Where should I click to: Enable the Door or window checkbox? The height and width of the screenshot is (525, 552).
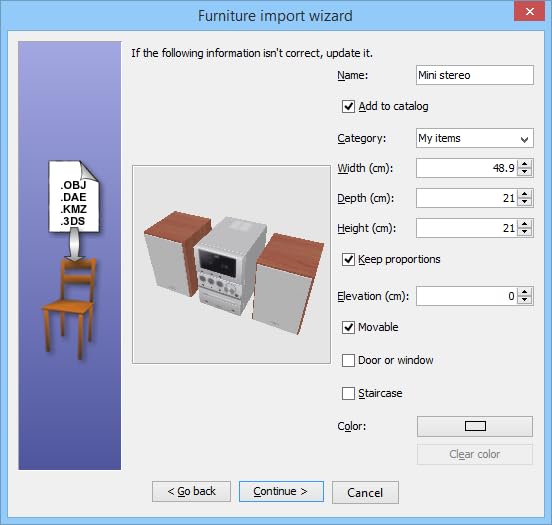348,361
